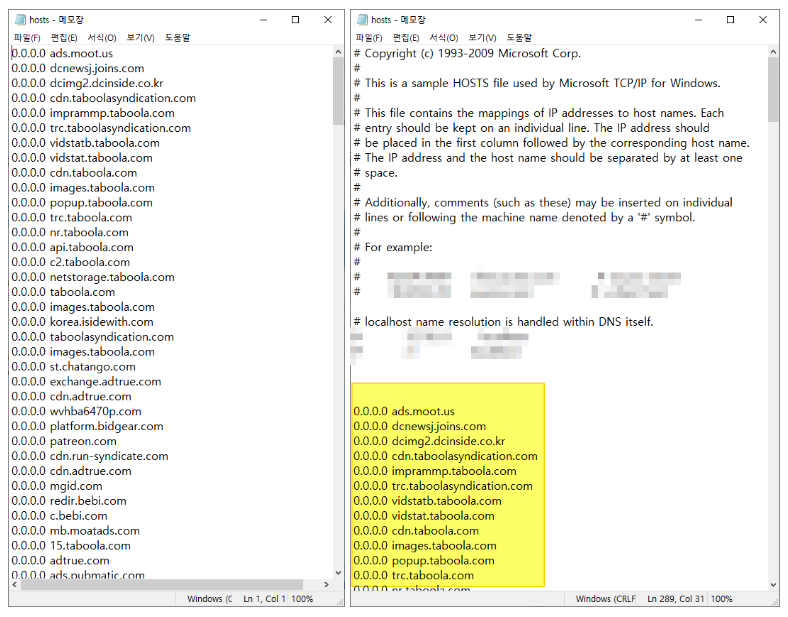Click highlighted 'imprammp.taboola.com' line in right window
The width and height of the screenshot is (788, 617).
point(435,471)
